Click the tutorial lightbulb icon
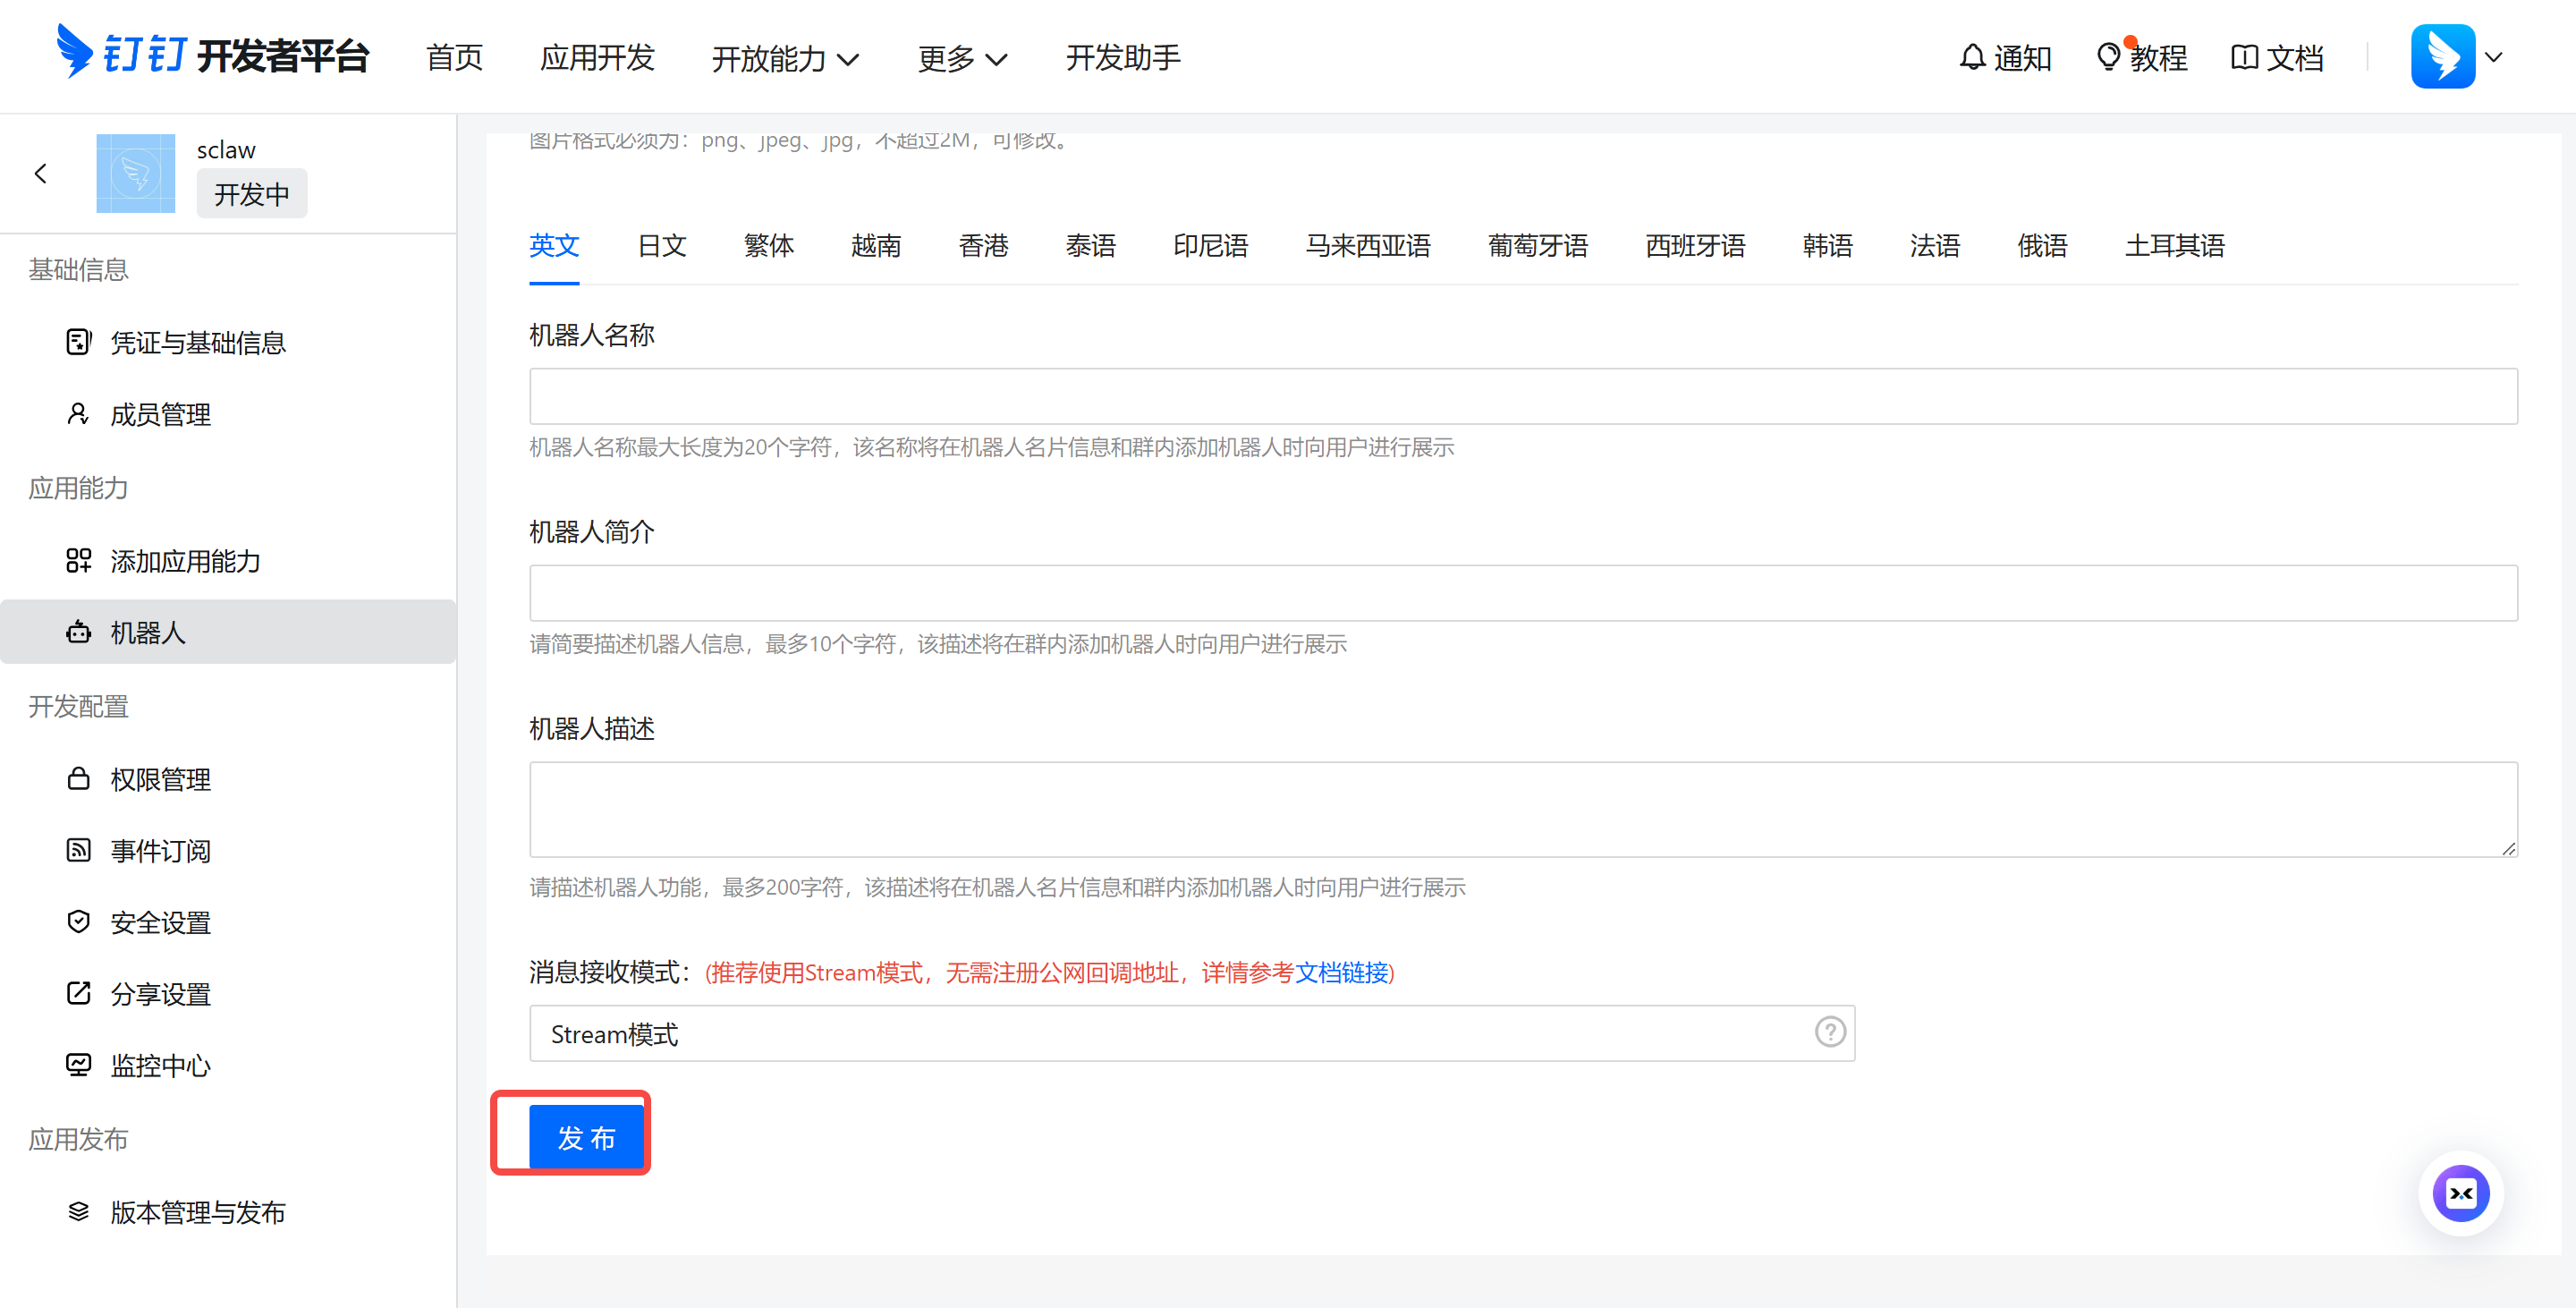 [x=2108, y=58]
